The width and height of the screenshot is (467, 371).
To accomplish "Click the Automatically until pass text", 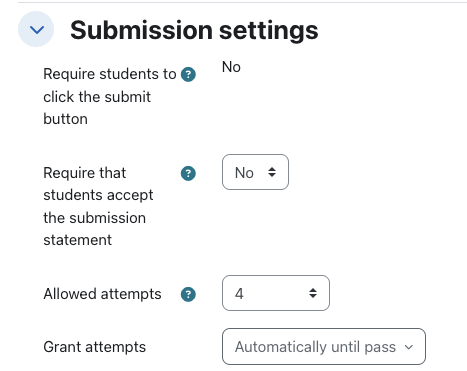I will 315,347.
